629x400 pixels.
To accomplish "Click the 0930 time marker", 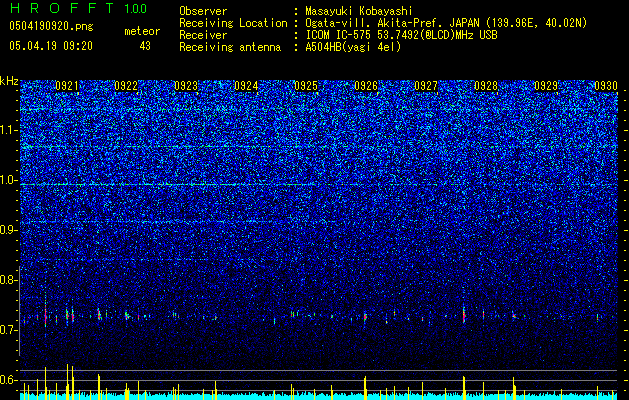I will tap(606, 86).
